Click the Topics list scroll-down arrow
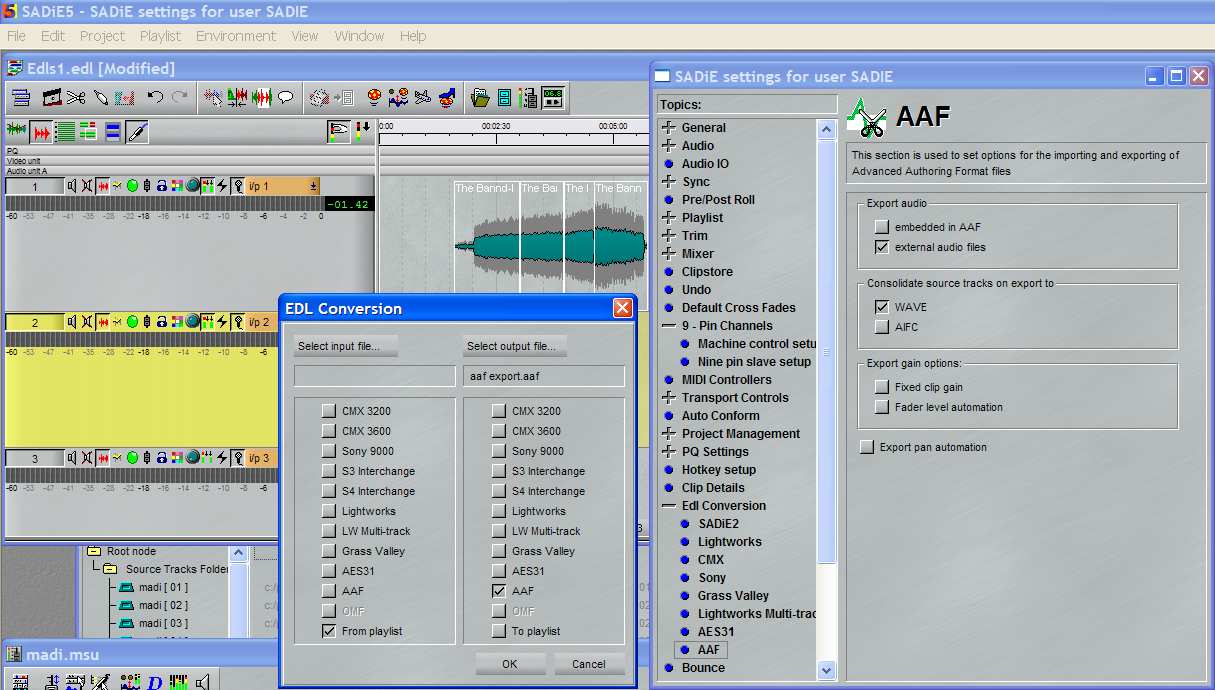The width and height of the screenshot is (1215, 690). click(x=826, y=670)
